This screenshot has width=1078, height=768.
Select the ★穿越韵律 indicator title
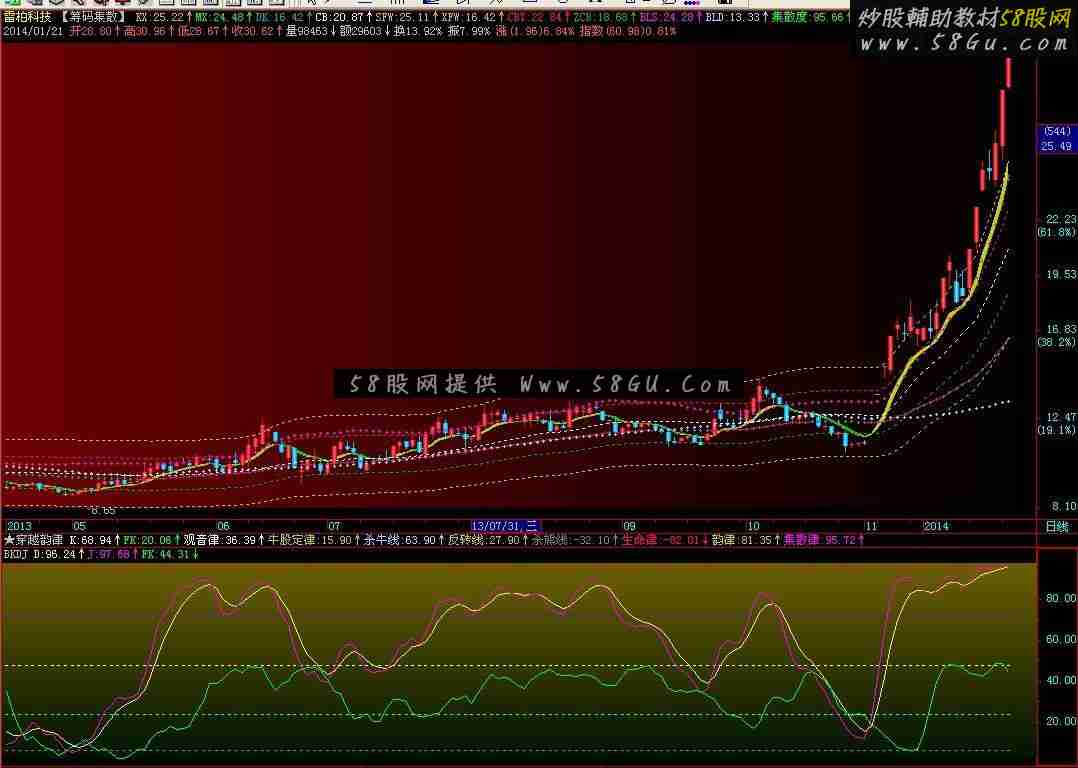click(x=34, y=540)
